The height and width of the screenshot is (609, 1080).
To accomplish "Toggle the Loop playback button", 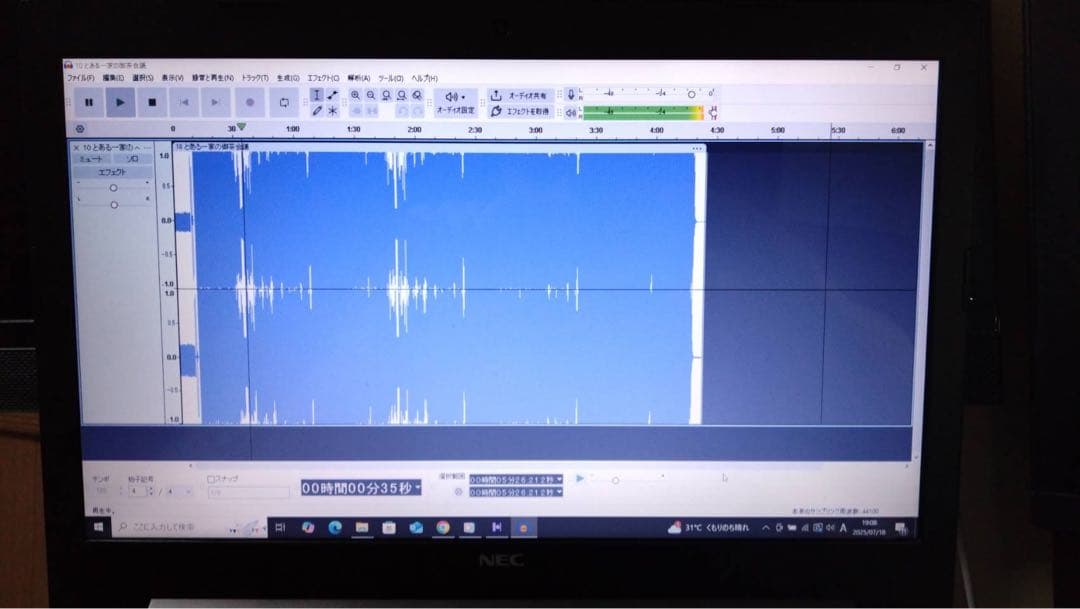I will click(284, 102).
